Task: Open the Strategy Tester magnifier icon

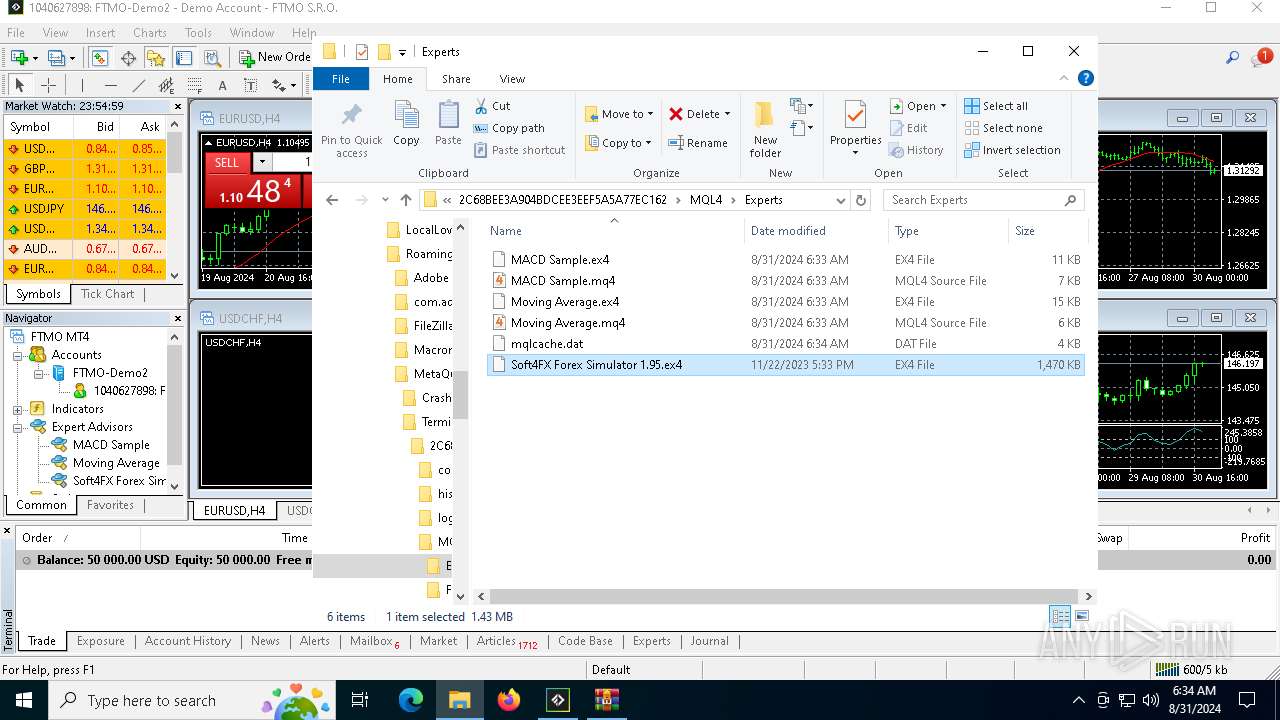Action: click(212, 58)
